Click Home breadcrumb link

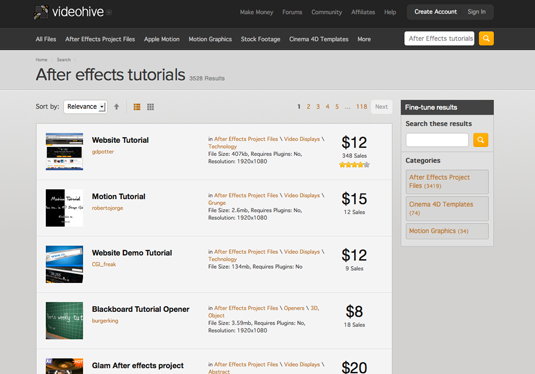point(41,60)
